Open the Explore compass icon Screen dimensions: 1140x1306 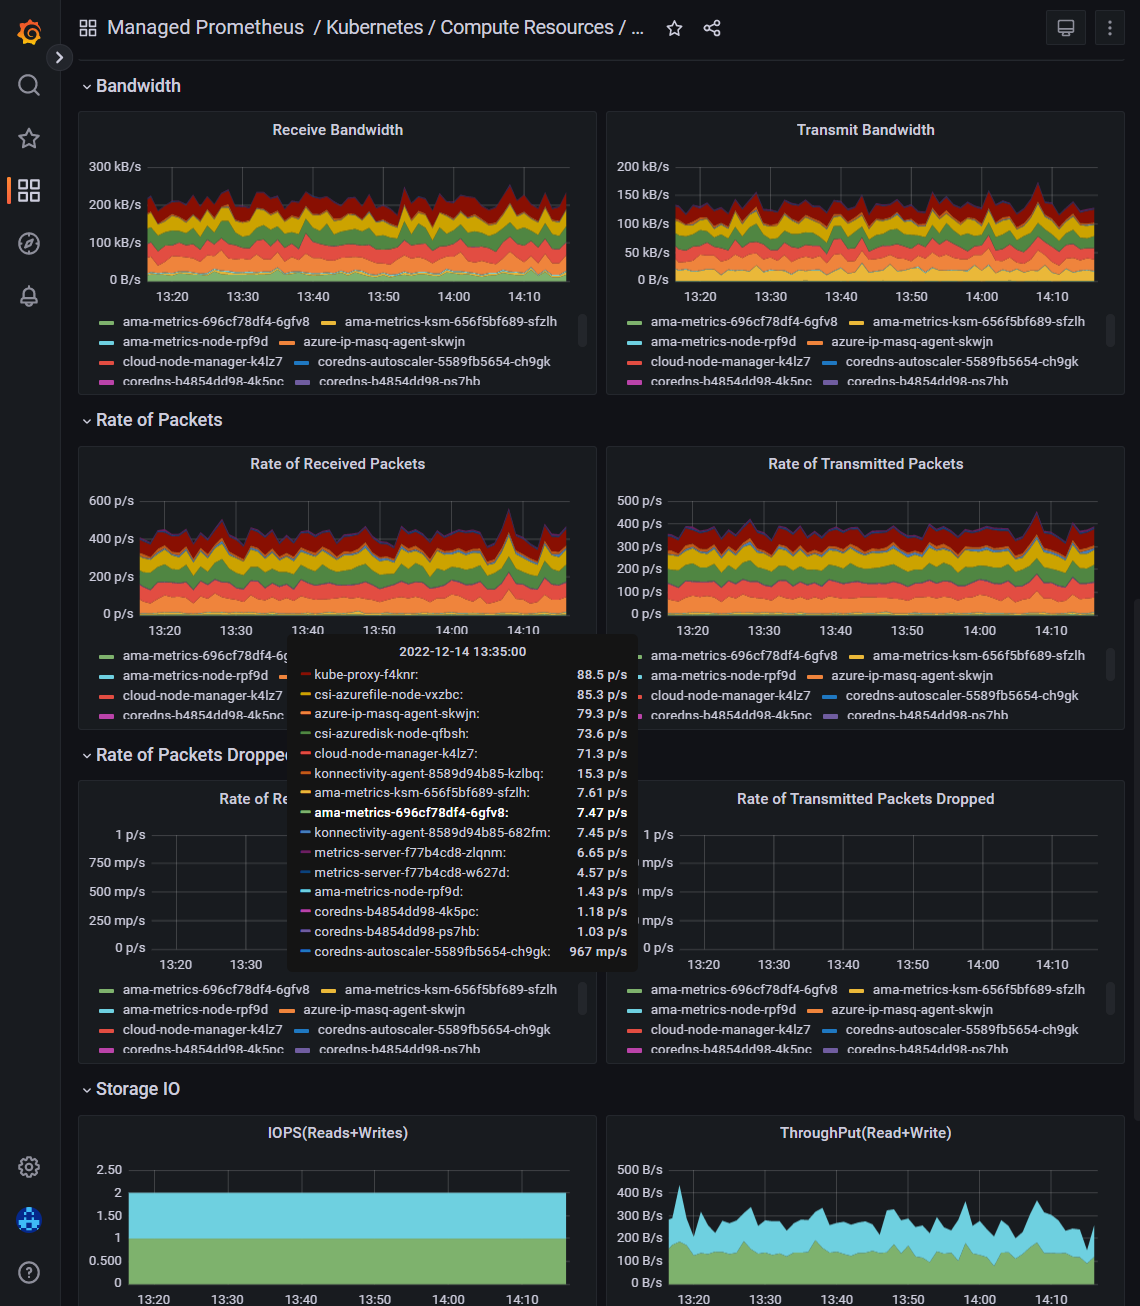(x=29, y=243)
